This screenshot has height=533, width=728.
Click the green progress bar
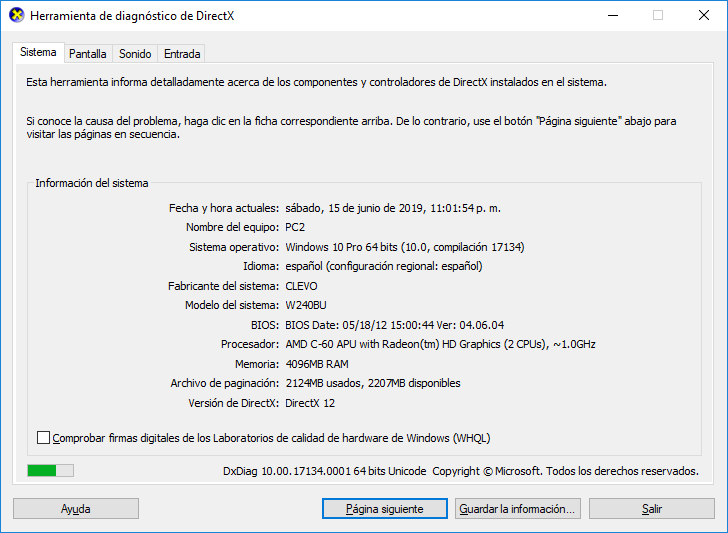[50, 471]
